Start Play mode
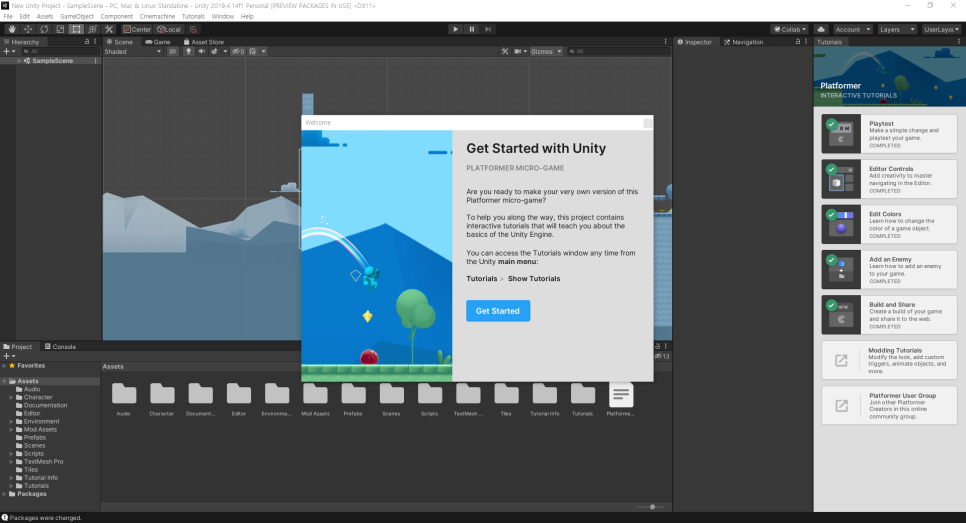966x523 pixels. pos(455,29)
